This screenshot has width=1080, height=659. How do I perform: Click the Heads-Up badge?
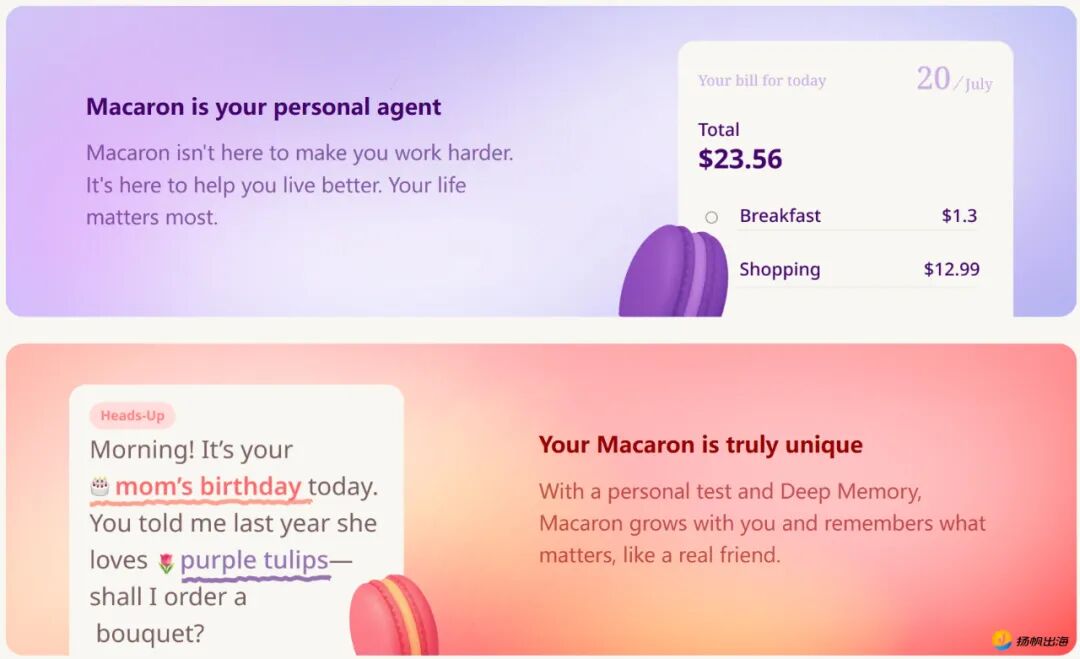[132, 416]
